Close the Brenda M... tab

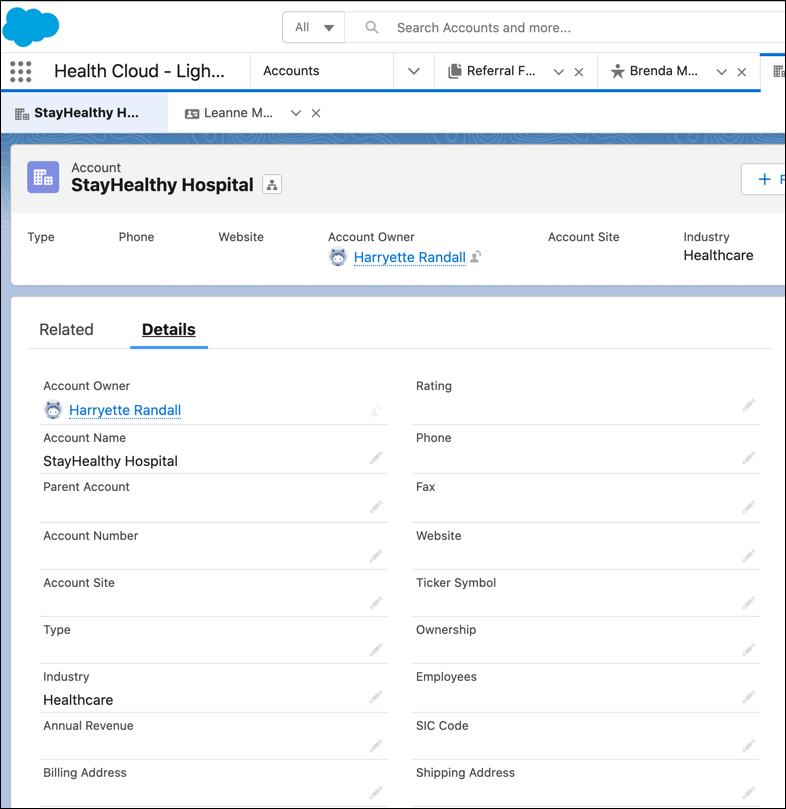tap(742, 72)
